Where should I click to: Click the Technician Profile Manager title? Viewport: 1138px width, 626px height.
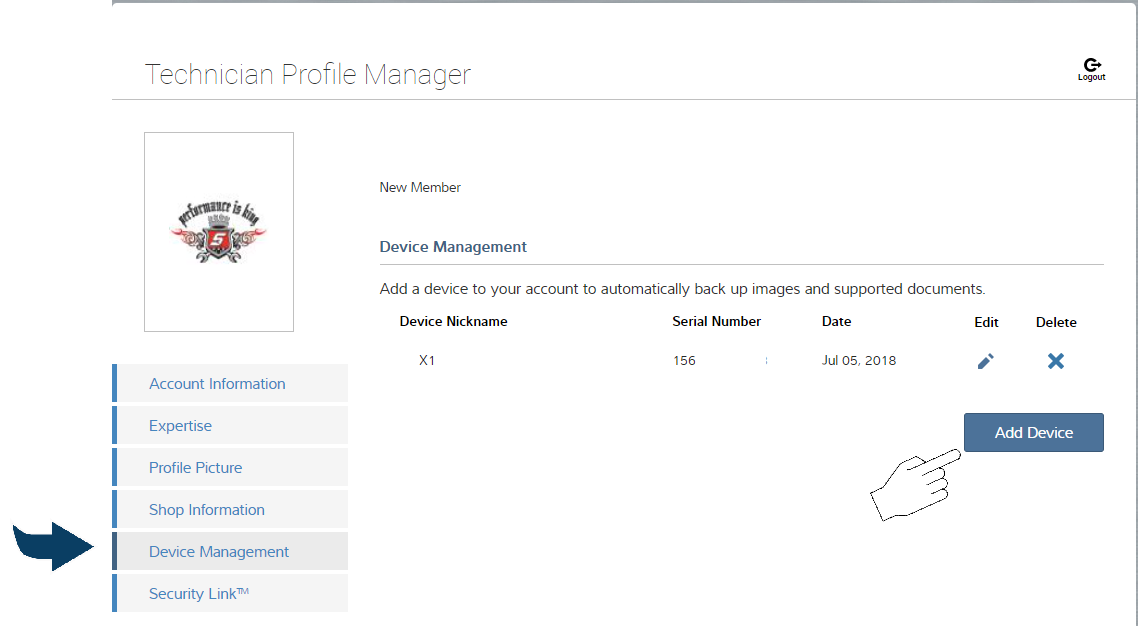pos(307,75)
